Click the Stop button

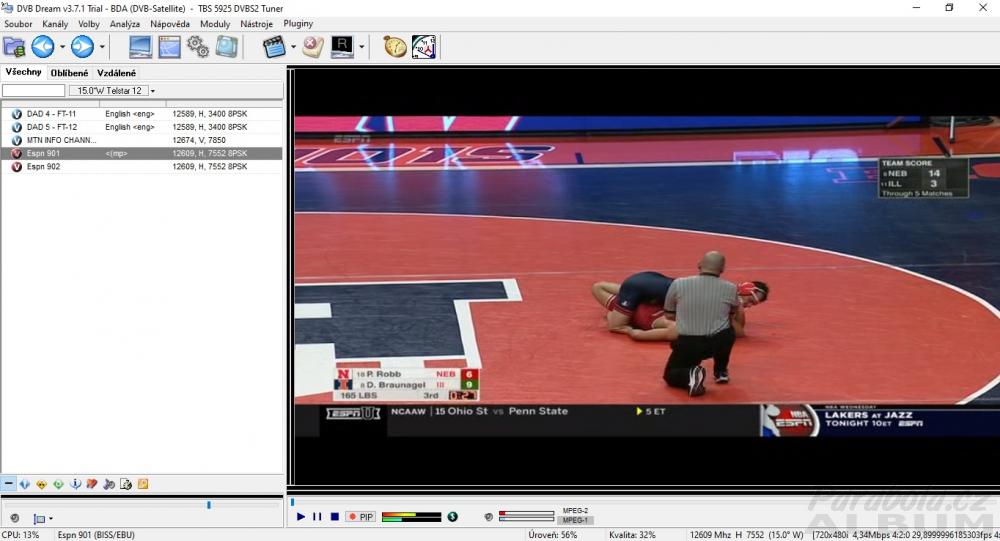pyautogui.click(x=335, y=517)
